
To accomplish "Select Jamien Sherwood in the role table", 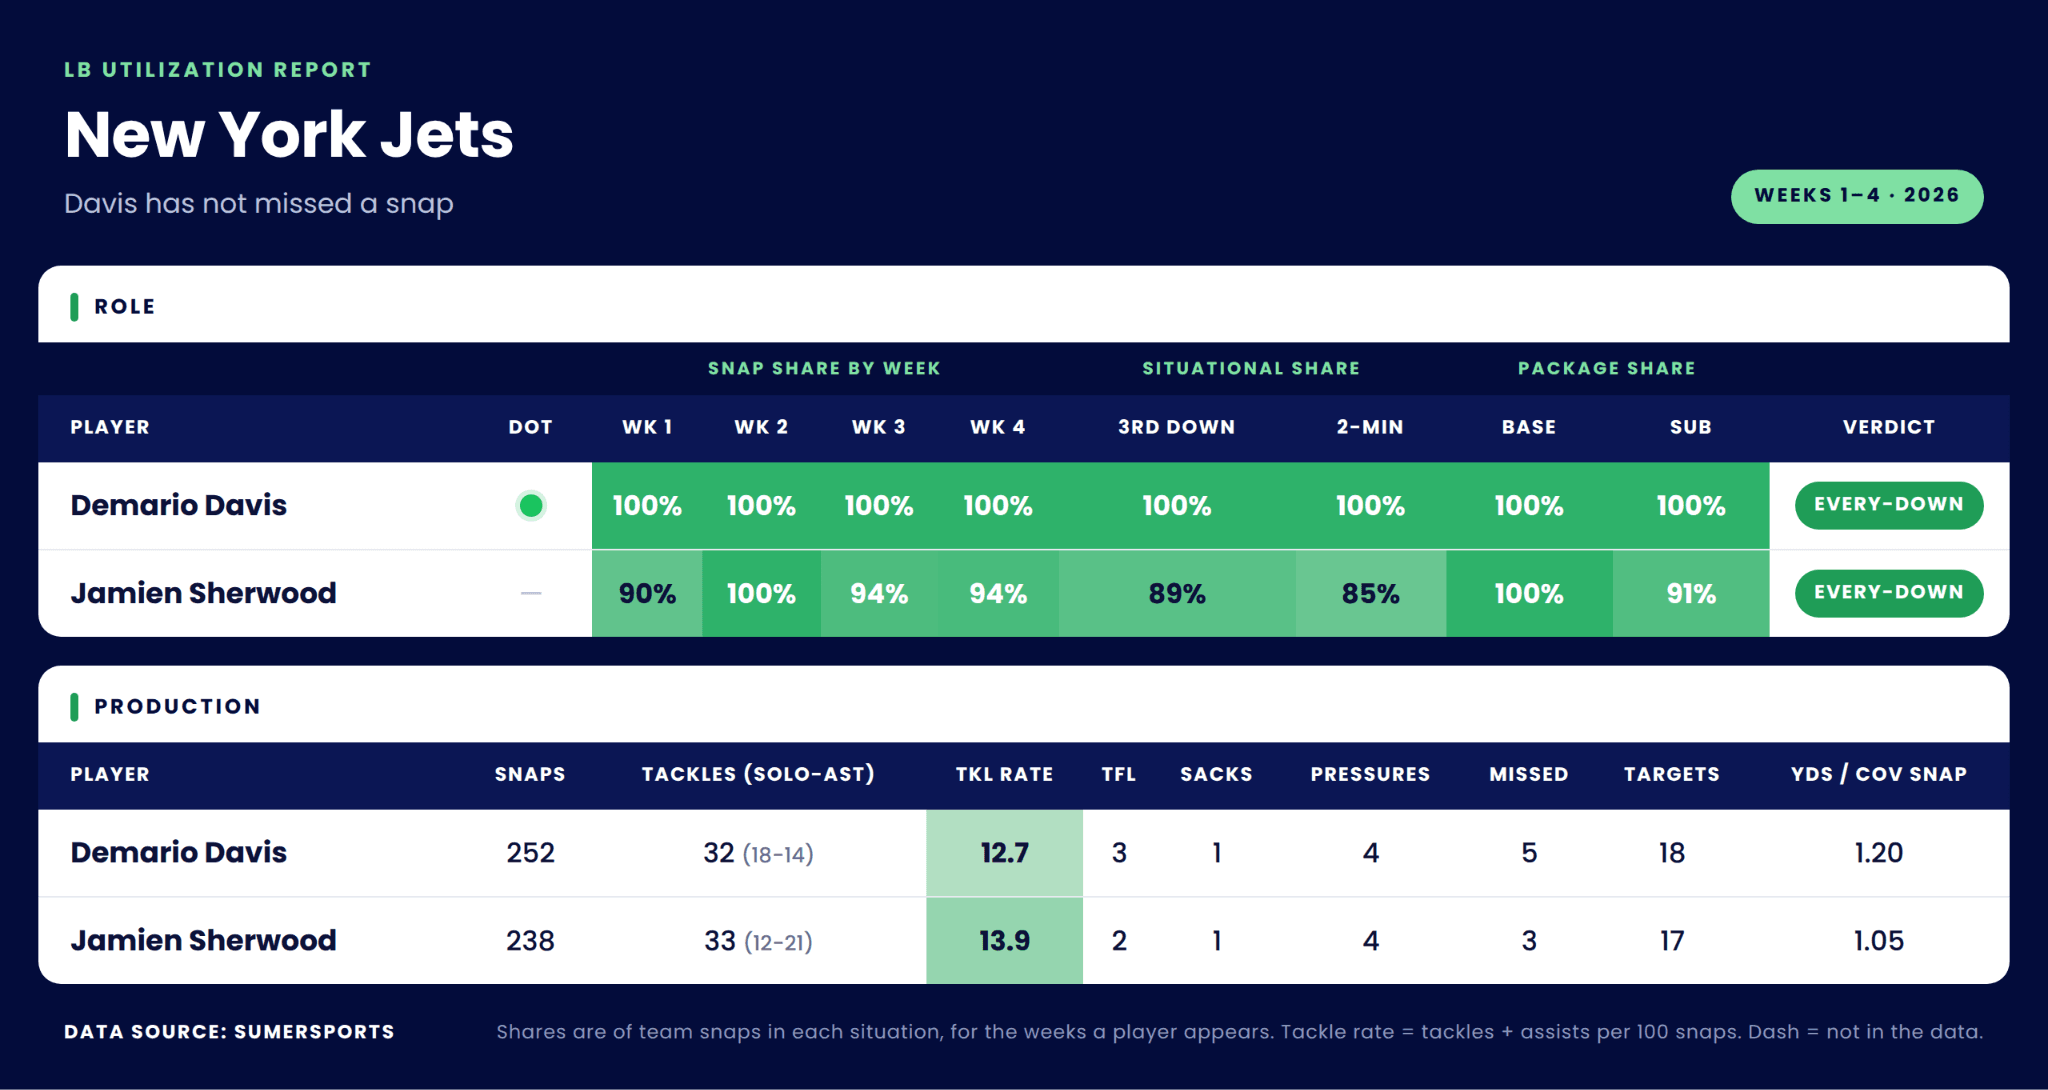I will 203,593.
